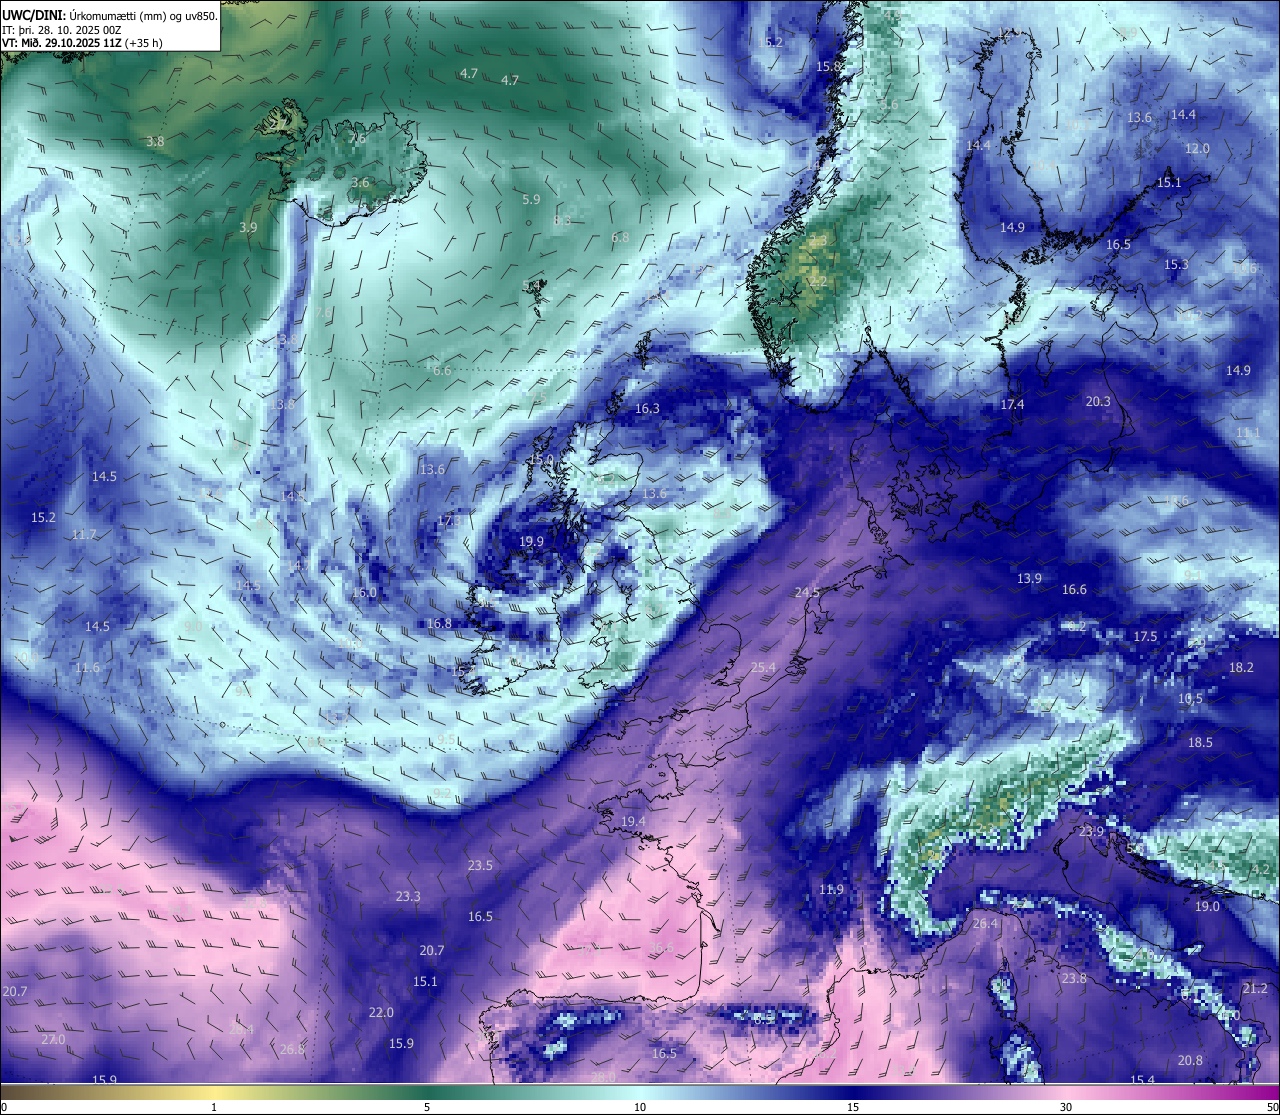The height and width of the screenshot is (1115, 1280).
Task: Click the 18.5 value label
Action: (x=1200, y=742)
